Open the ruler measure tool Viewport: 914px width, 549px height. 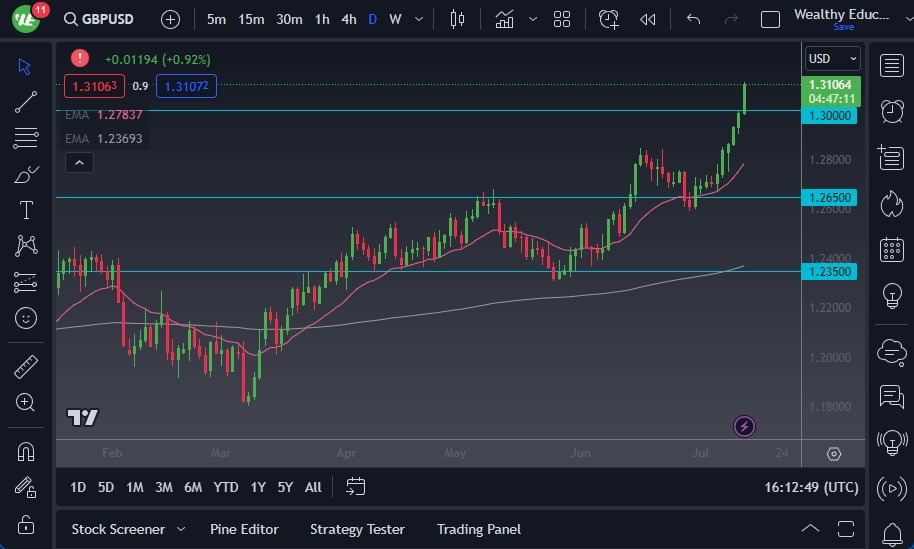coord(26,367)
